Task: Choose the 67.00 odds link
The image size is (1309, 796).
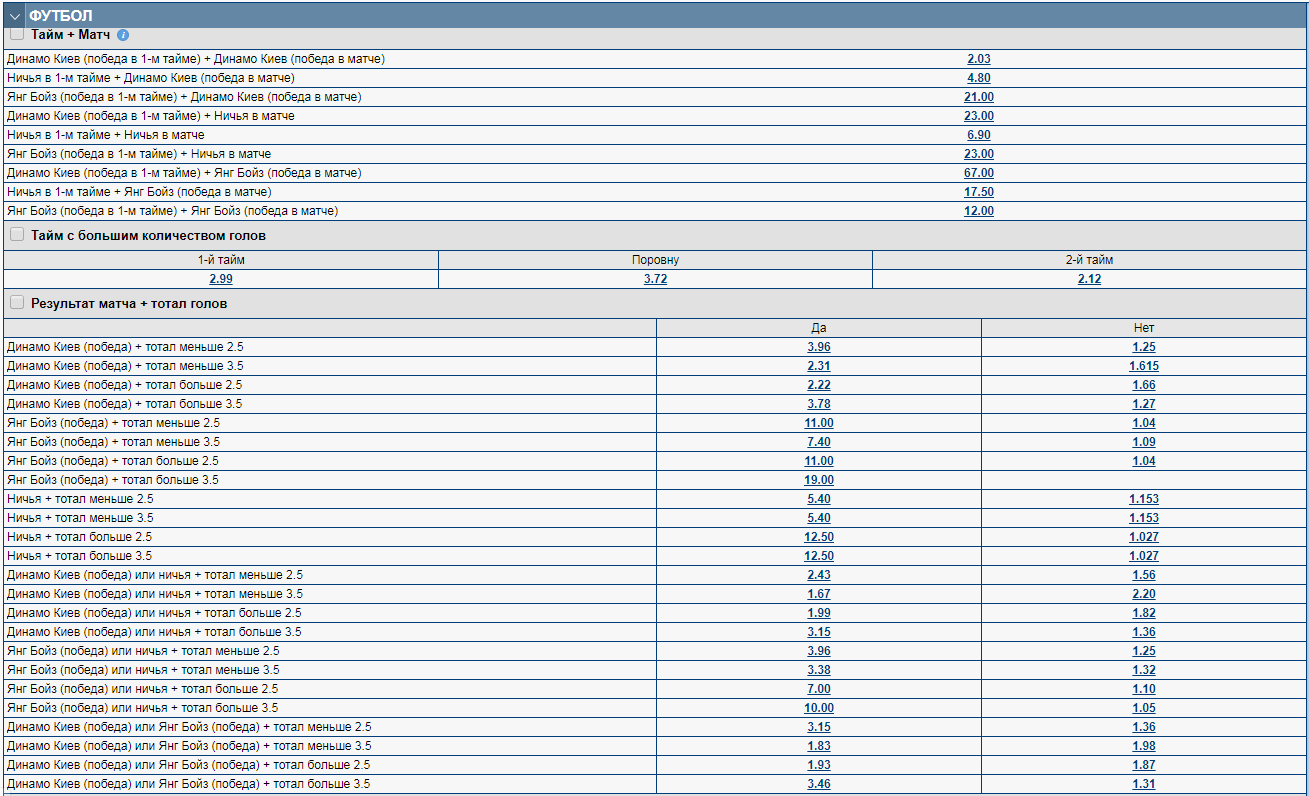Action: (x=978, y=173)
